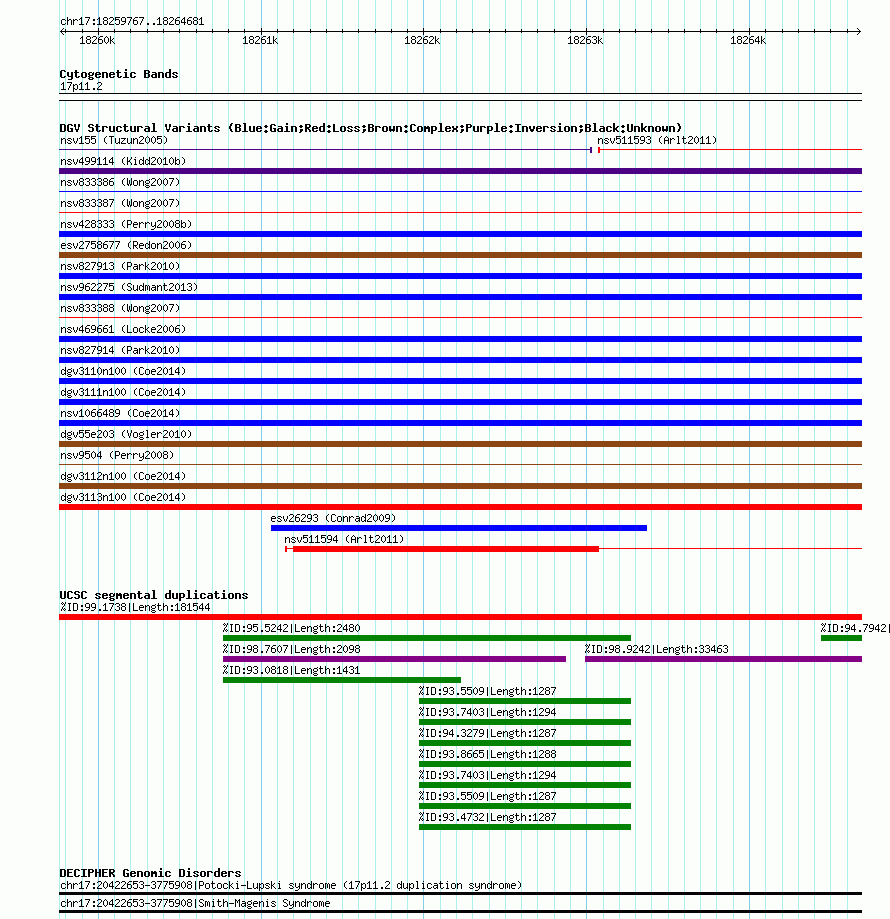Click the 18263k ruler tick label
The width and height of the screenshot is (890, 919).
coord(585,40)
